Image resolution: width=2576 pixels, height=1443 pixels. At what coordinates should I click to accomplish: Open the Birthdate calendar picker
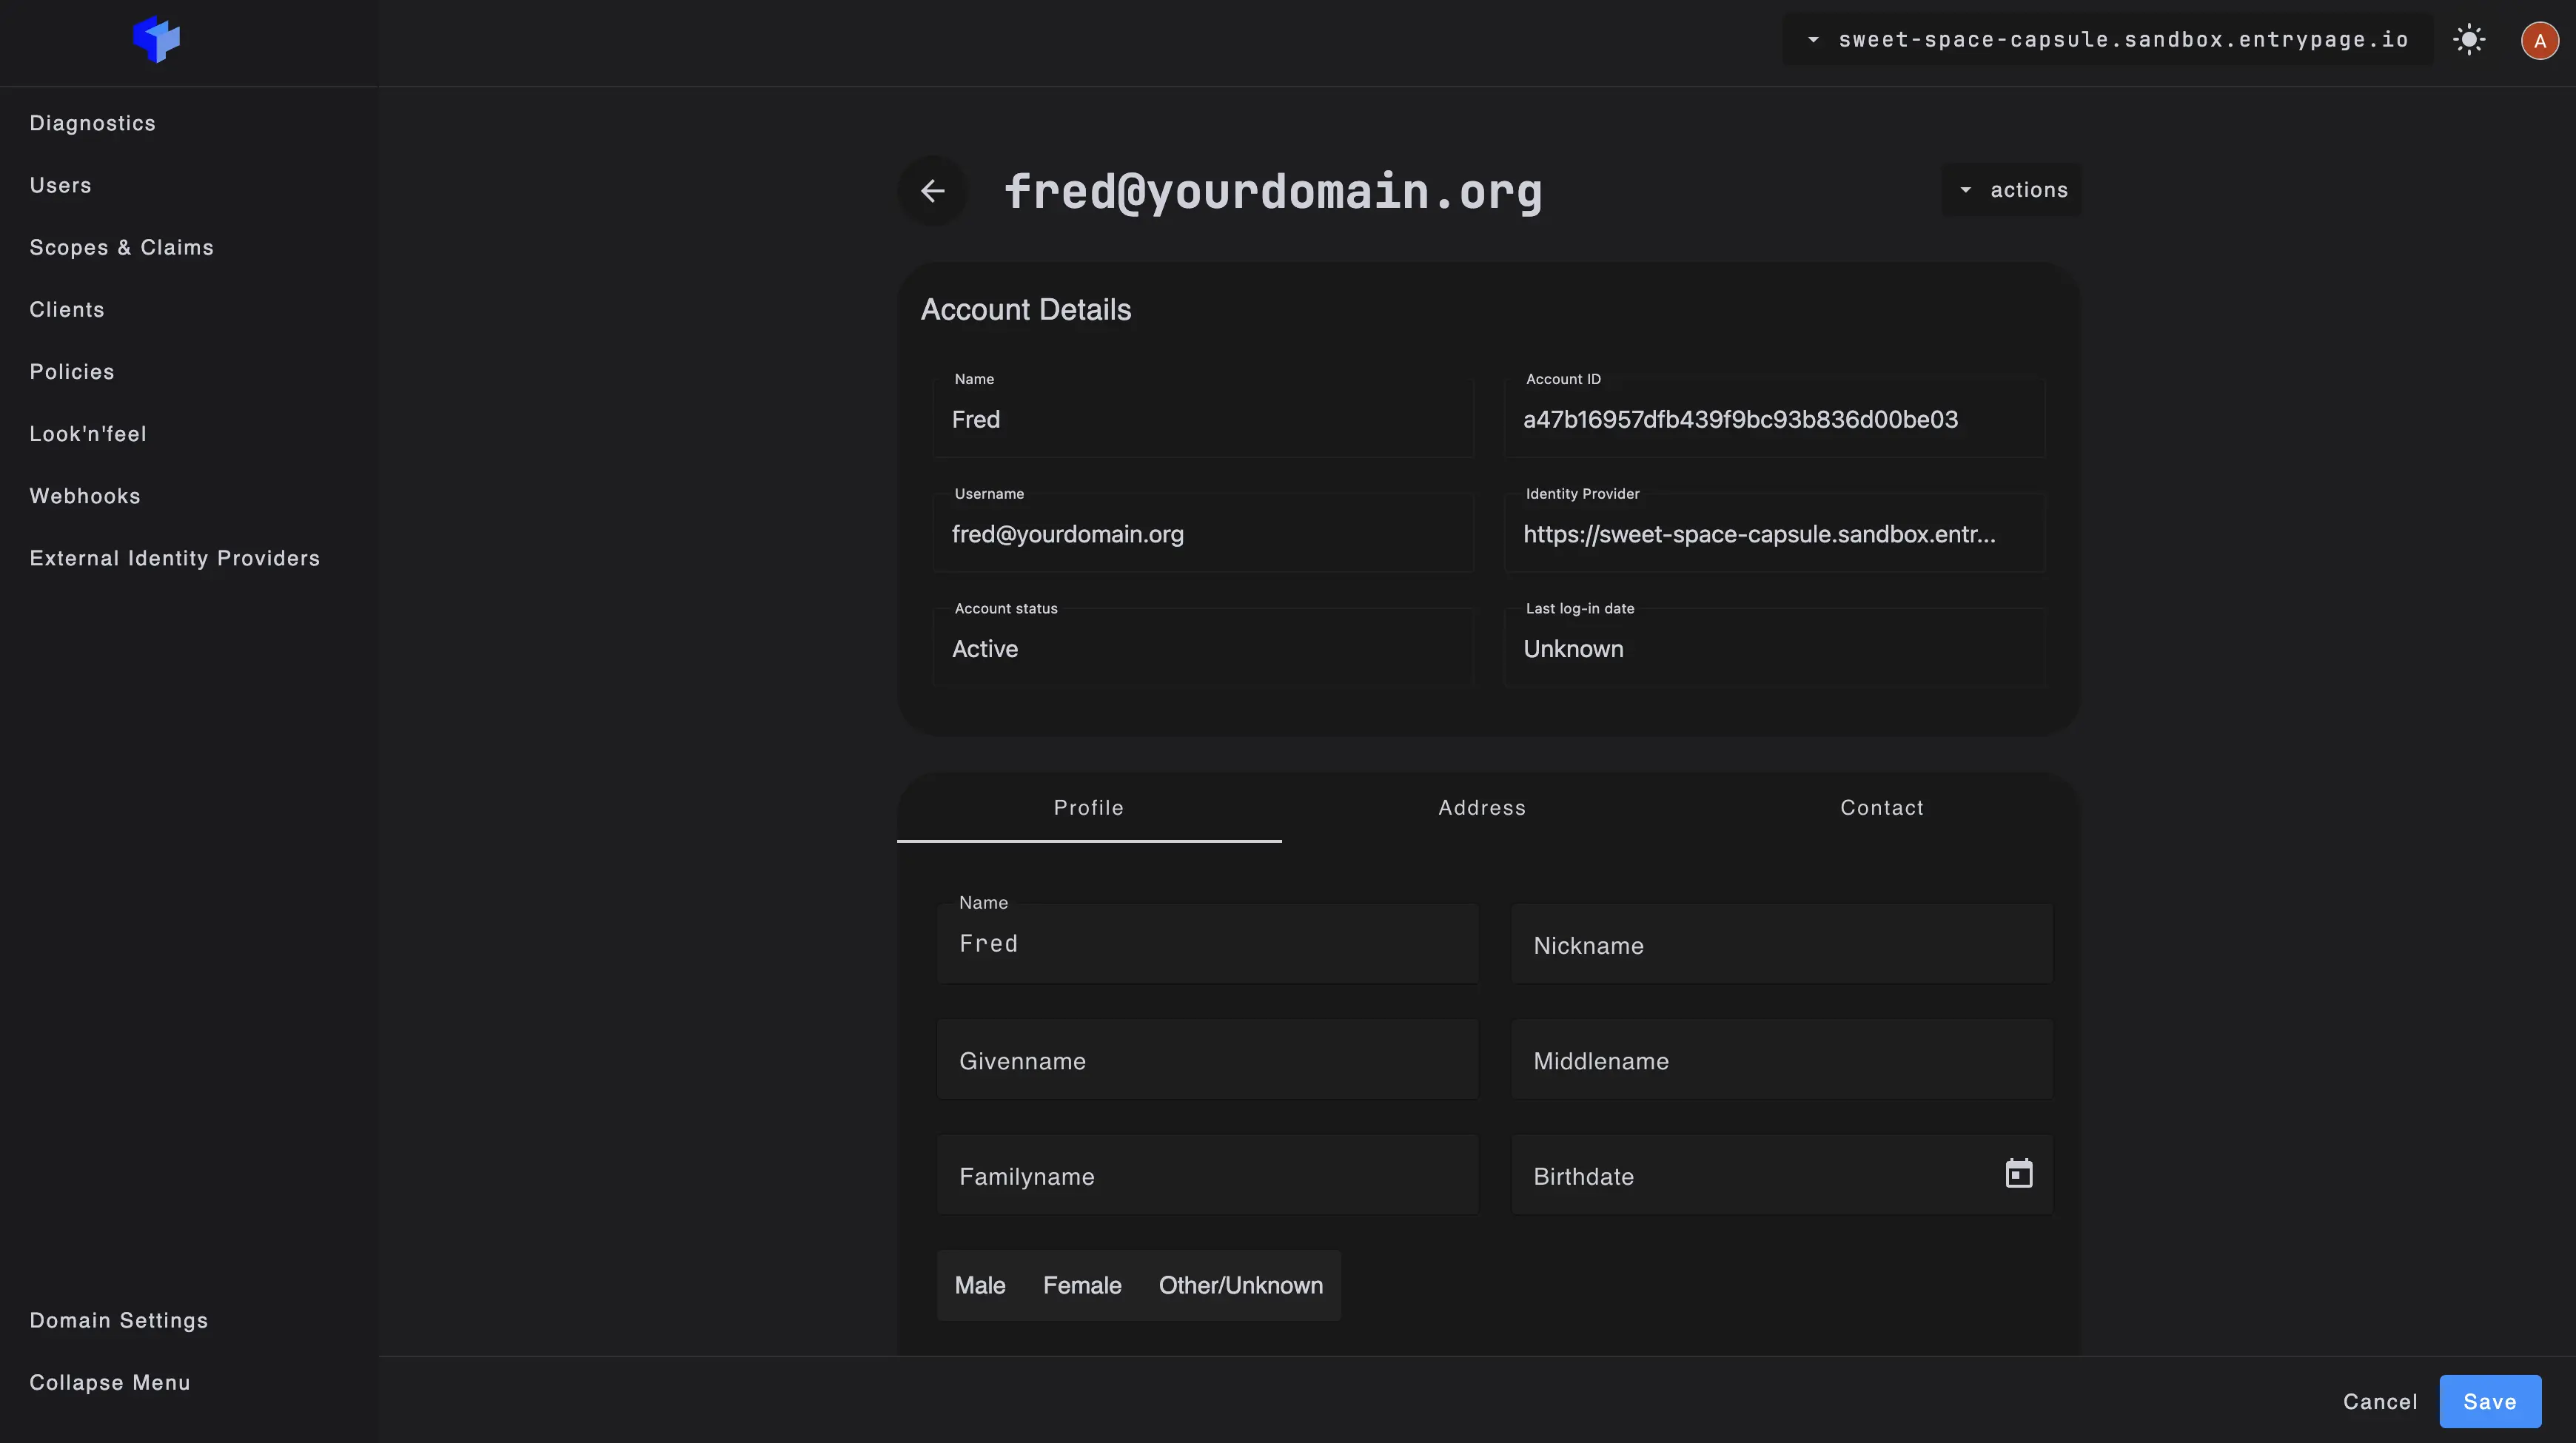coord(2019,1174)
